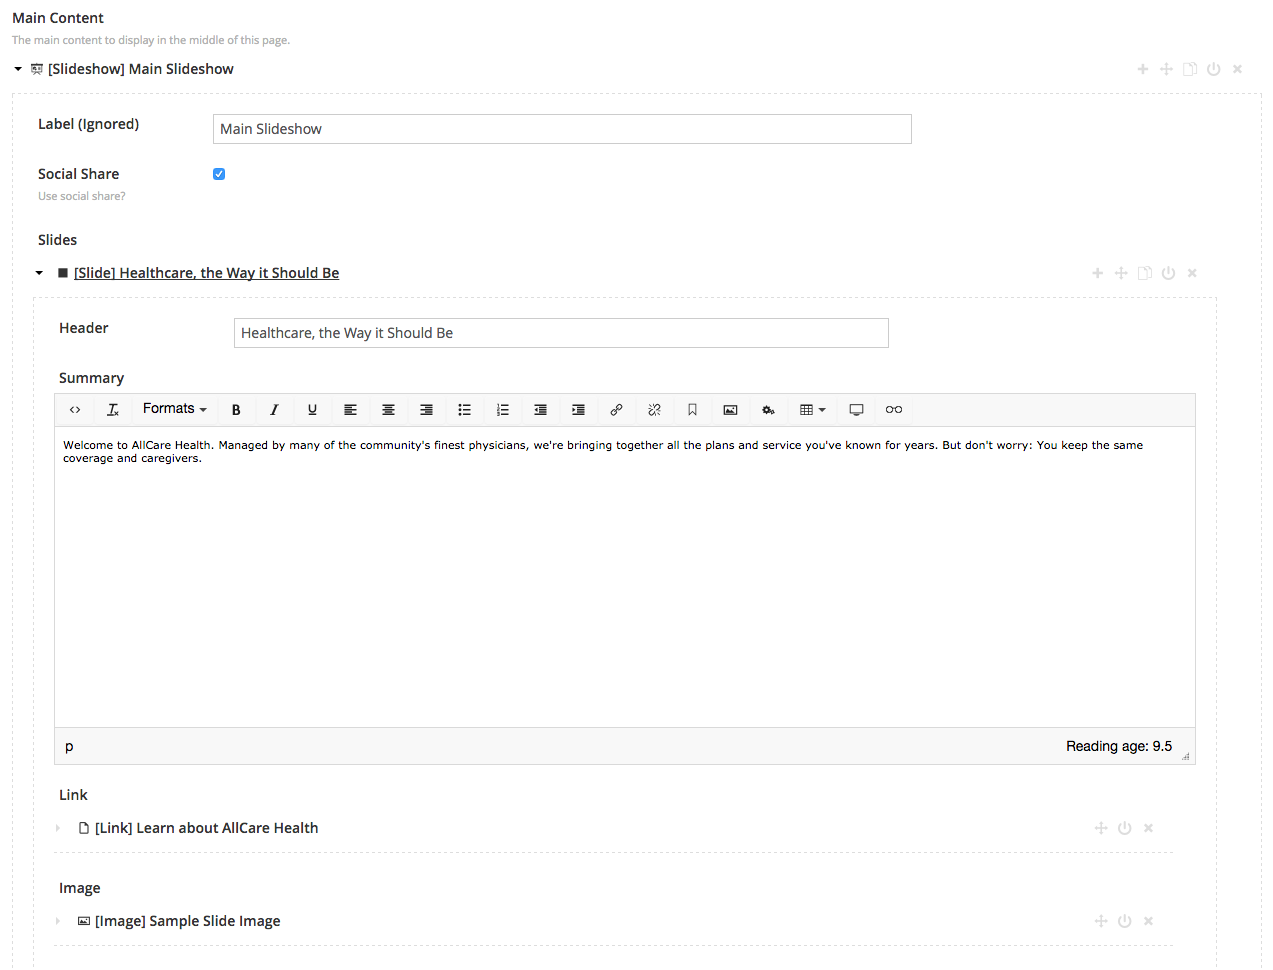Toggle bold formatting in Summary editor
Viewport: 1273px width, 970px height.
[x=236, y=410]
